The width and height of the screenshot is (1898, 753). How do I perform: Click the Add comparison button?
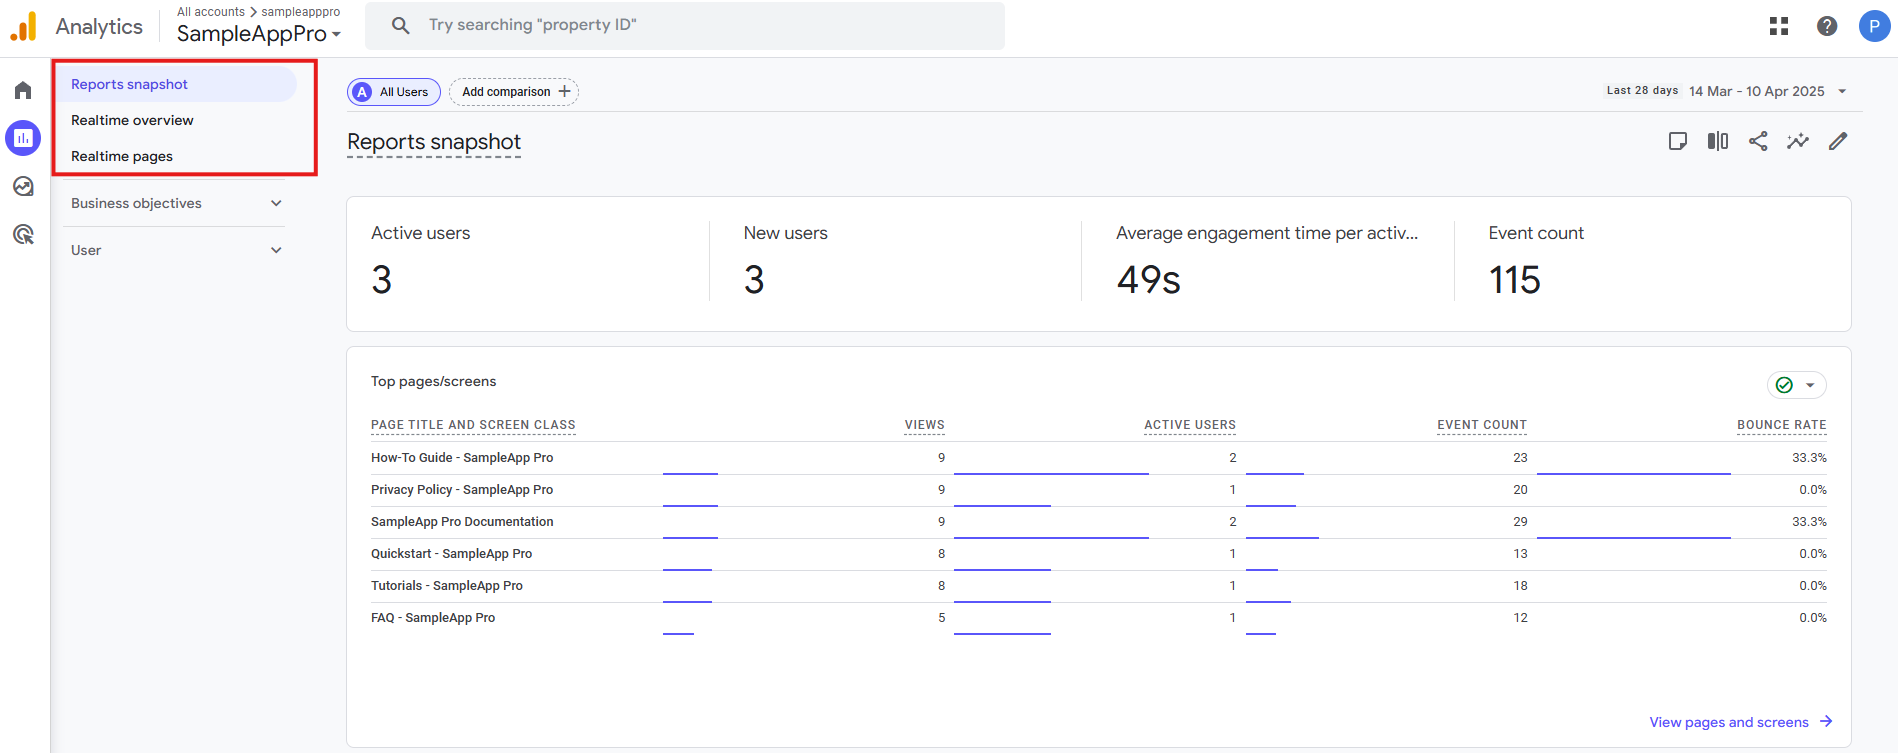[514, 92]
